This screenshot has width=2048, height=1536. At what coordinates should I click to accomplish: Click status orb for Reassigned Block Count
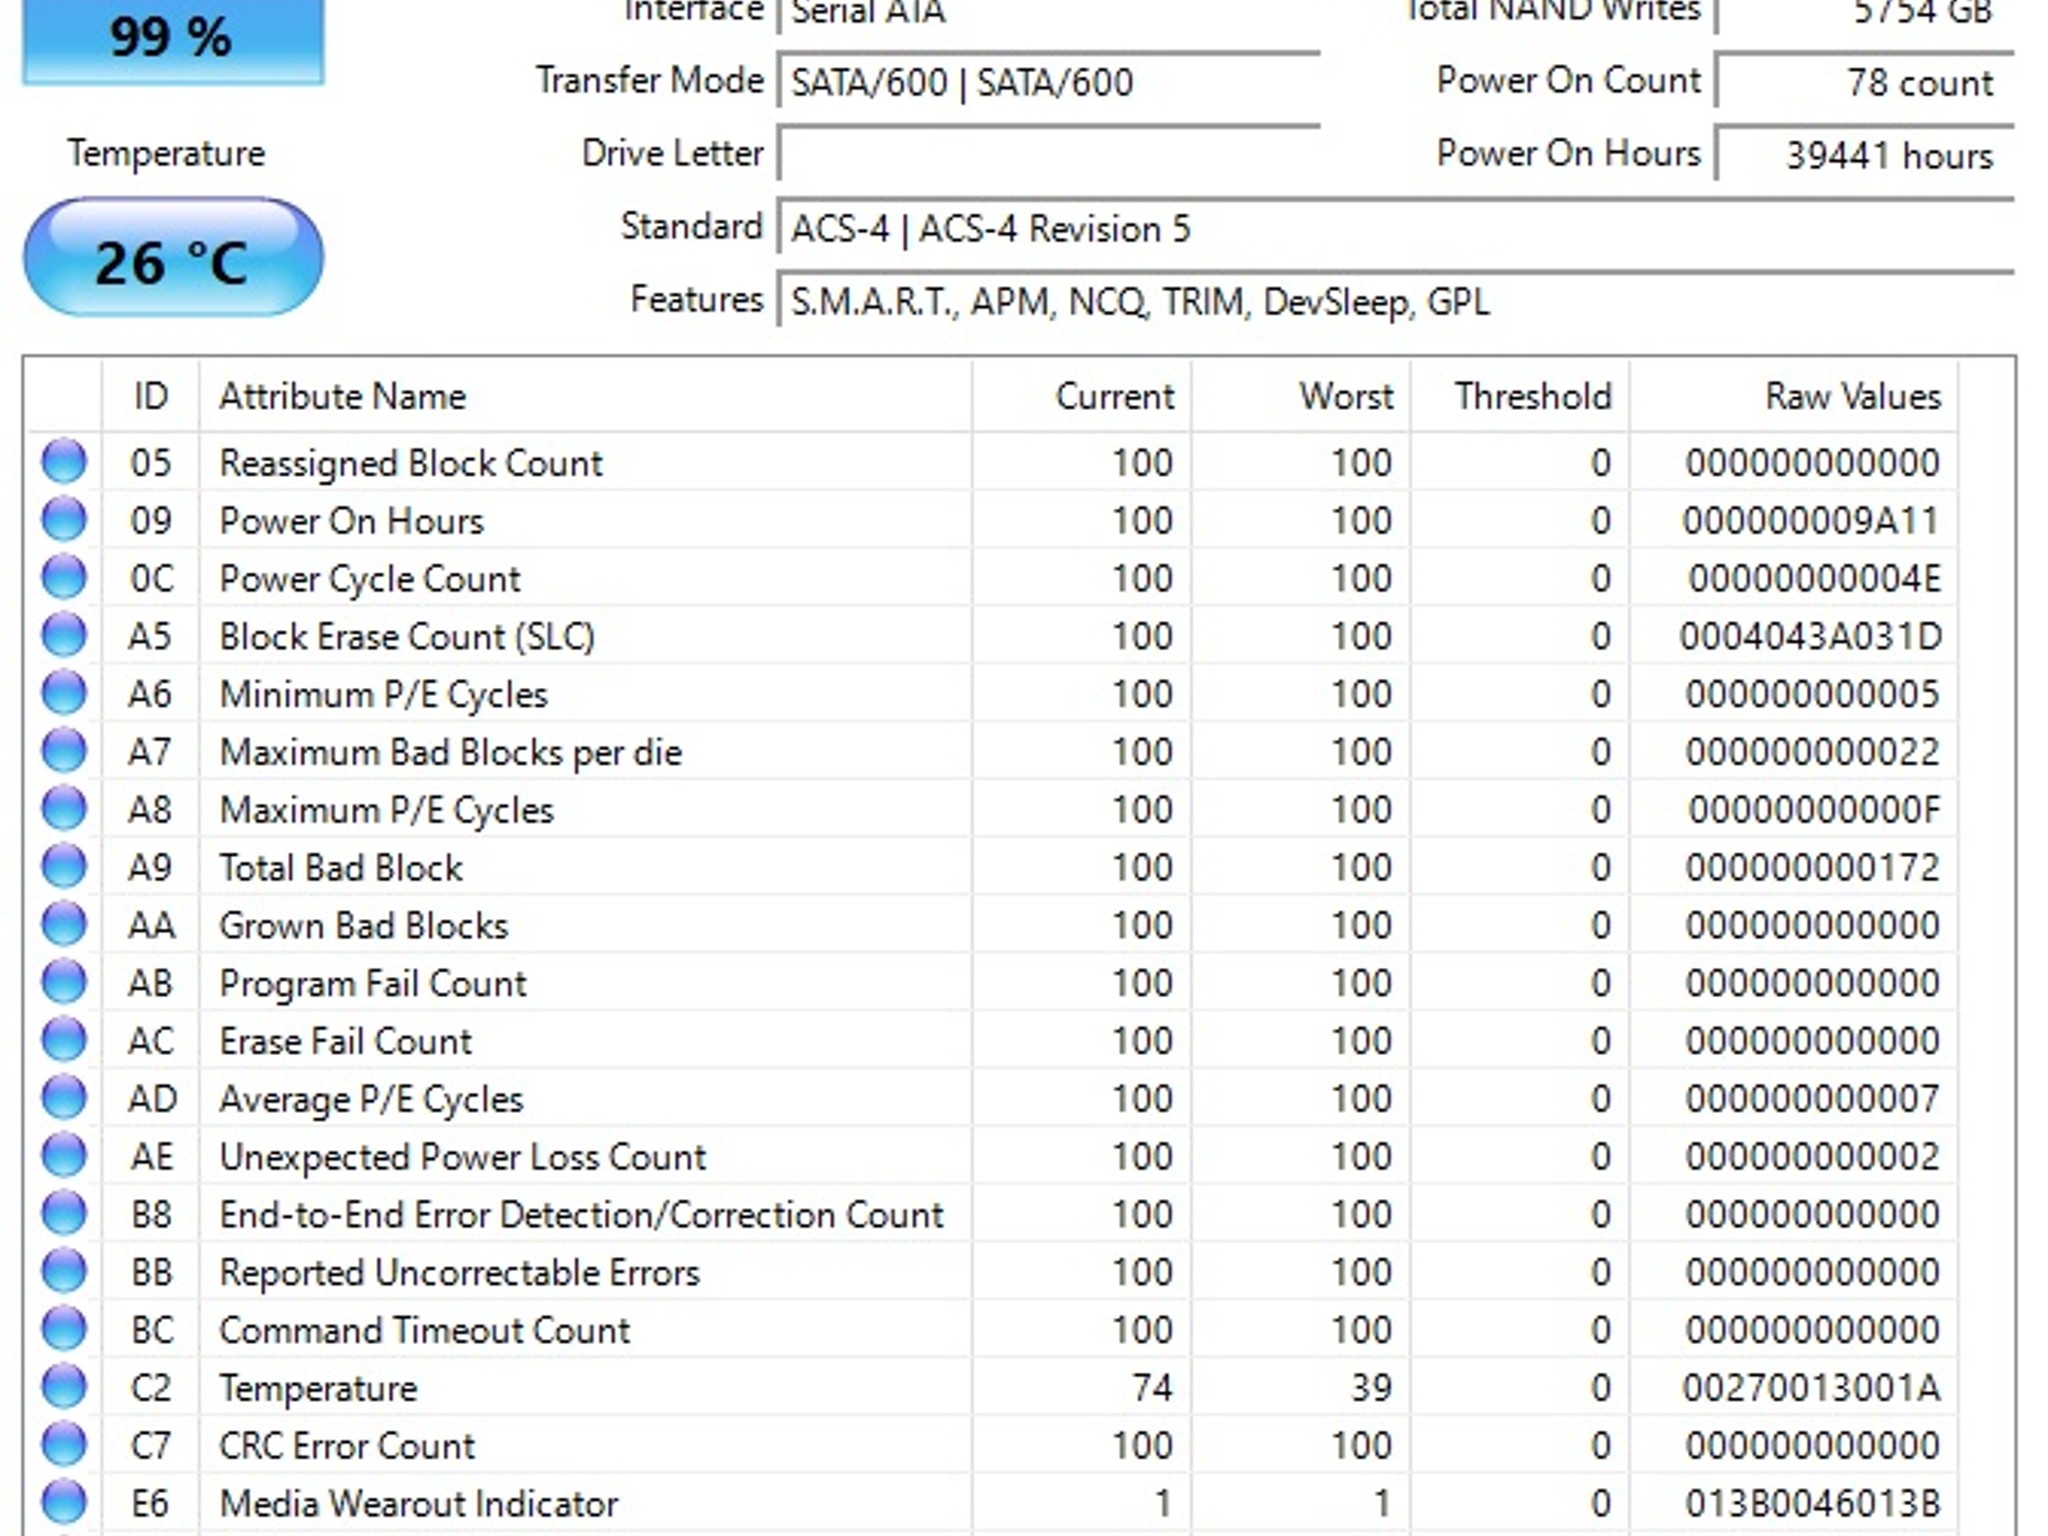click(x=64, y=462)
